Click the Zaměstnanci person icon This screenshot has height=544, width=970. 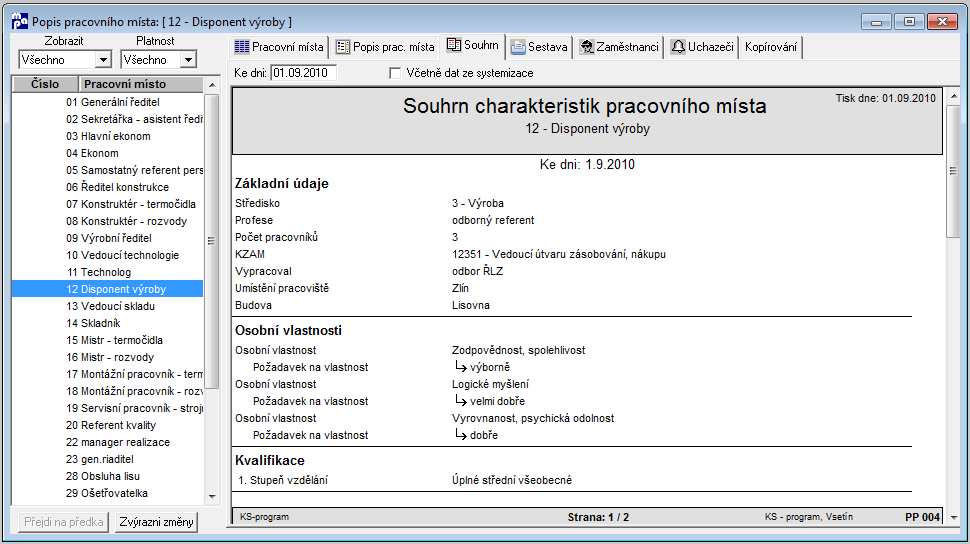[x=586, y=47]
